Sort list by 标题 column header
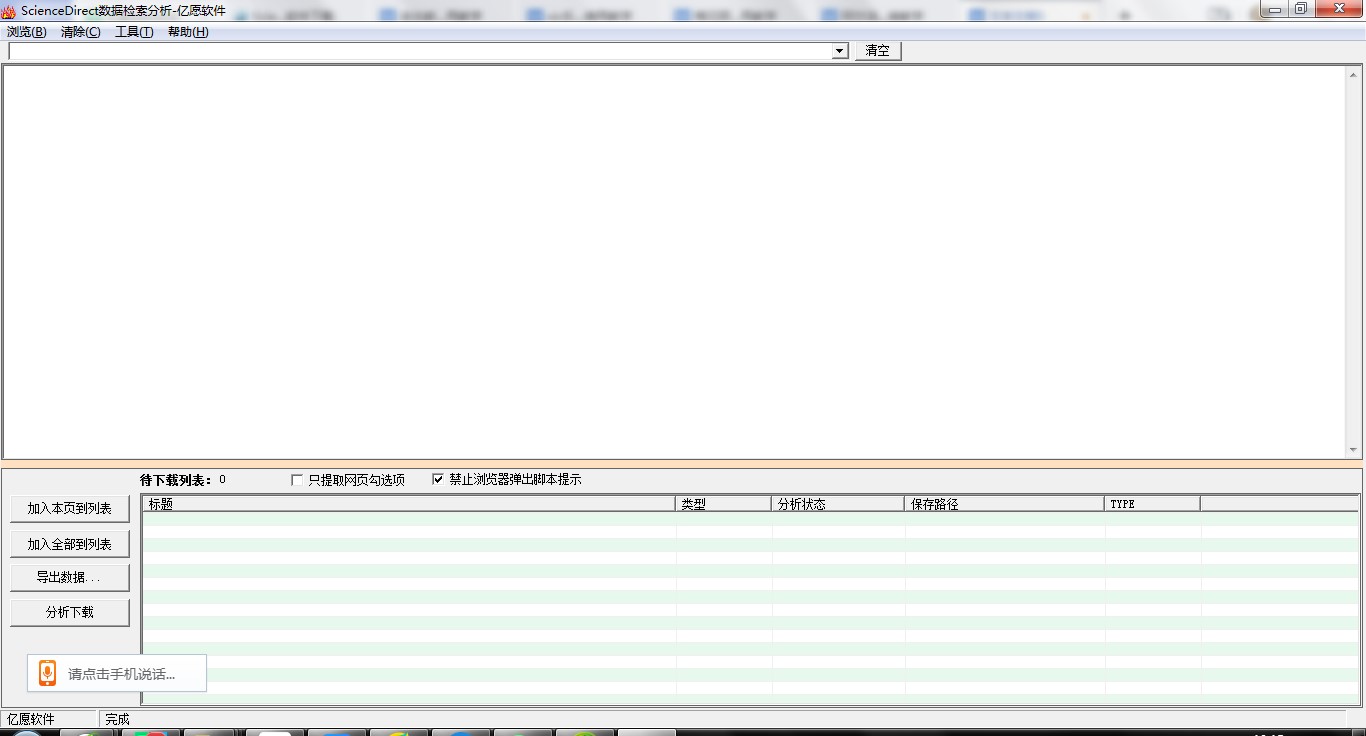This screenshot has height=736, width=1366. (x=409, y=504)
